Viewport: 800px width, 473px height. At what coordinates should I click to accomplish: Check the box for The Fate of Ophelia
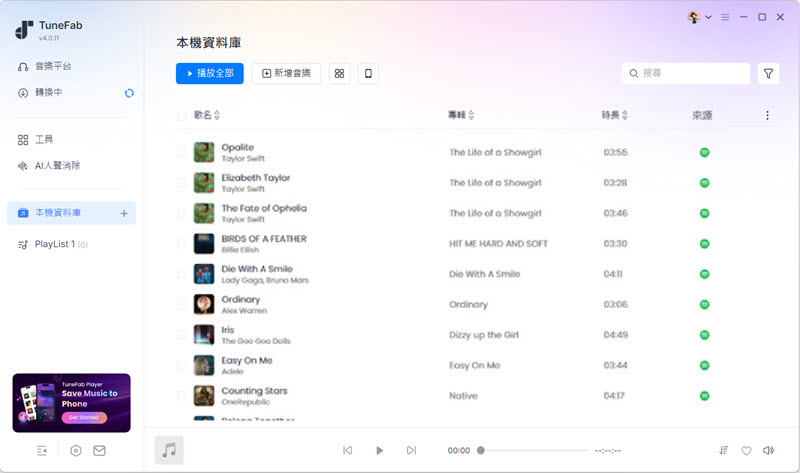pyautogui.click(x=181, y=213)
